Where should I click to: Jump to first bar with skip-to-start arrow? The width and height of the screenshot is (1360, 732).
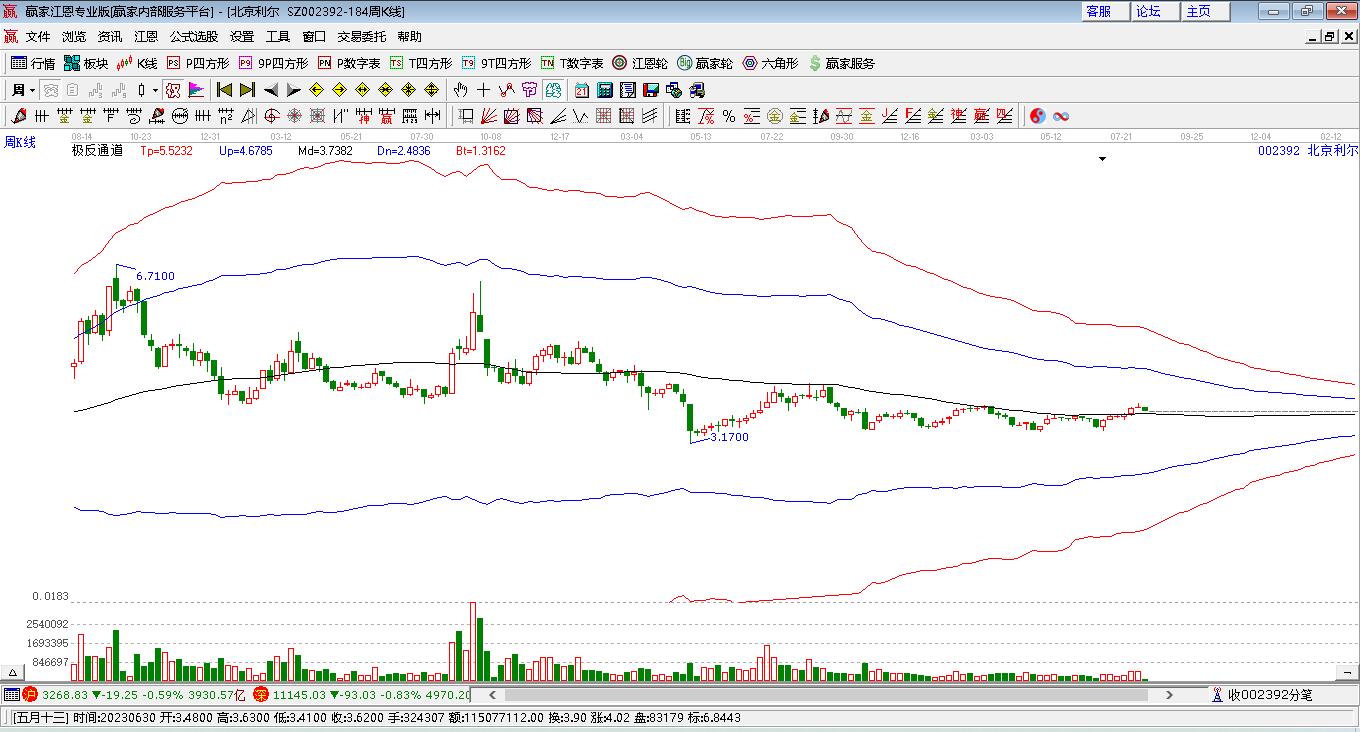[x=225, y=90]
